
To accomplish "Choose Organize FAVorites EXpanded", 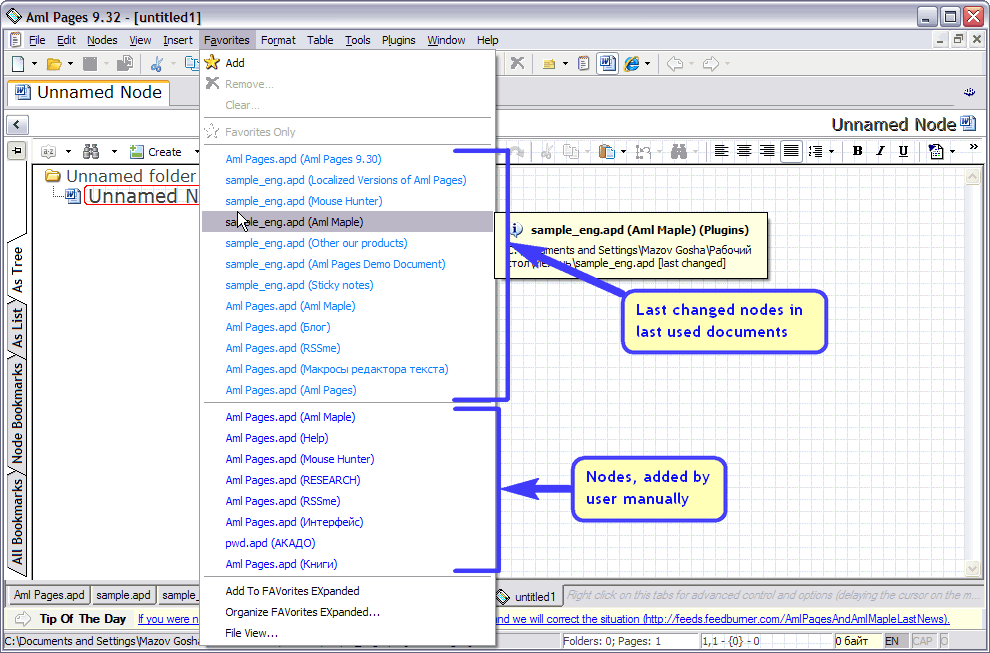I will [346, 612].
